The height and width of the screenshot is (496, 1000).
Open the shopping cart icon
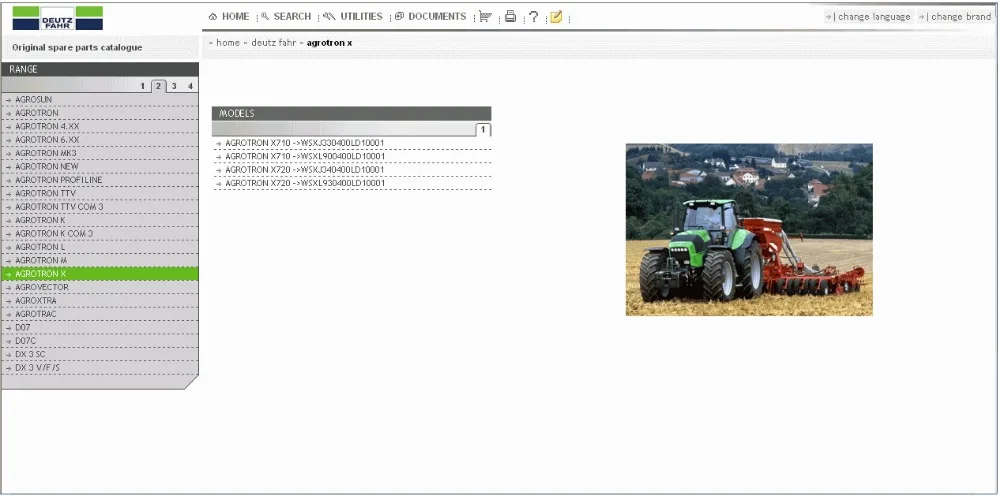(485, 17)
